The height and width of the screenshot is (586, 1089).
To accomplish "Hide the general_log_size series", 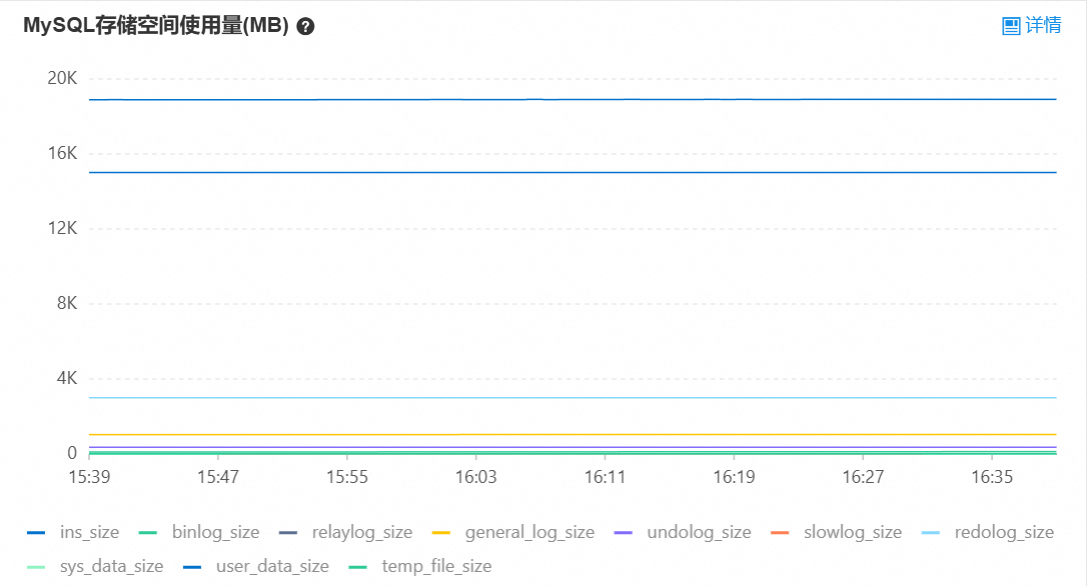I will pos(513,533).
